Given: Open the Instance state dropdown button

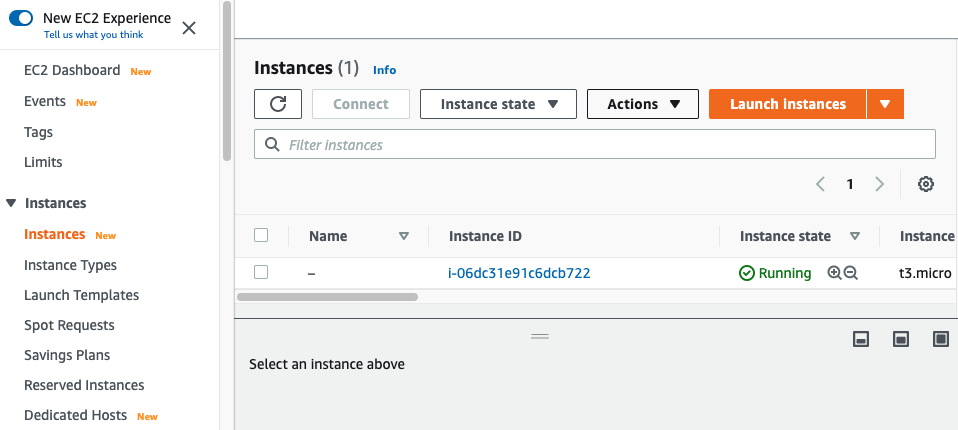Looking at the screenshot, I should click(498, 104).
